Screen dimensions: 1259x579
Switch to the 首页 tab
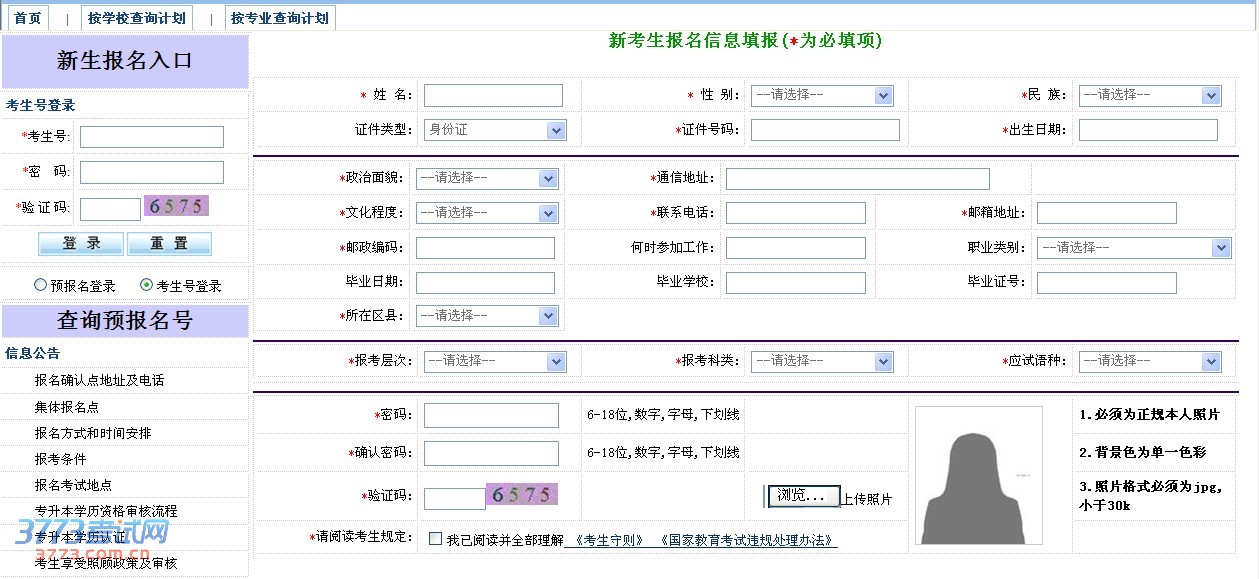pyautogui.click(x=28, y=18)
